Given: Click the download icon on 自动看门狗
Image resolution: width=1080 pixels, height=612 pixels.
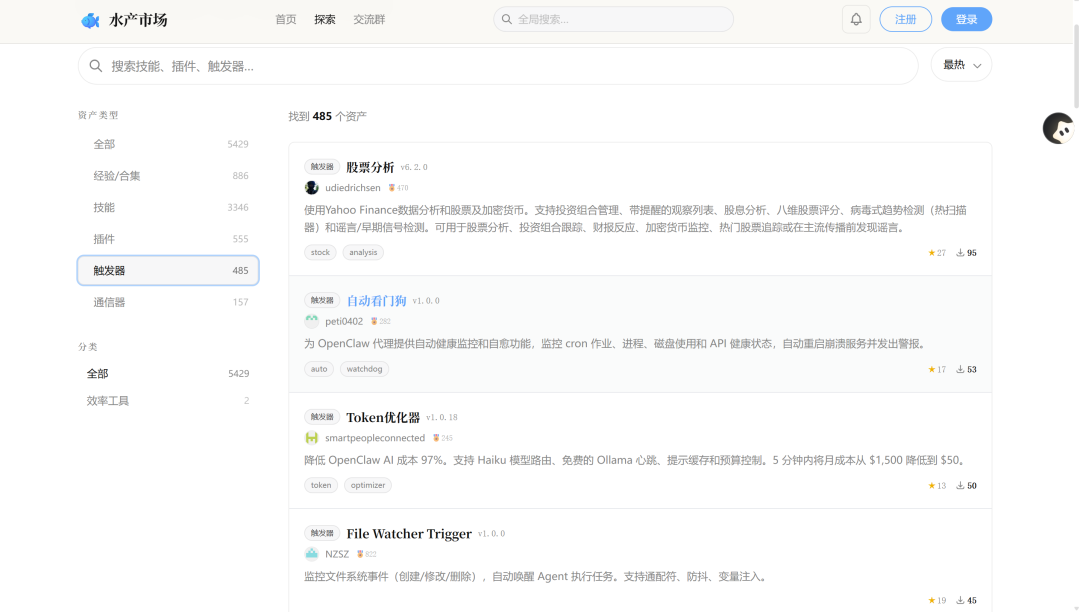Looking at the screenshot, I should 961,370.
